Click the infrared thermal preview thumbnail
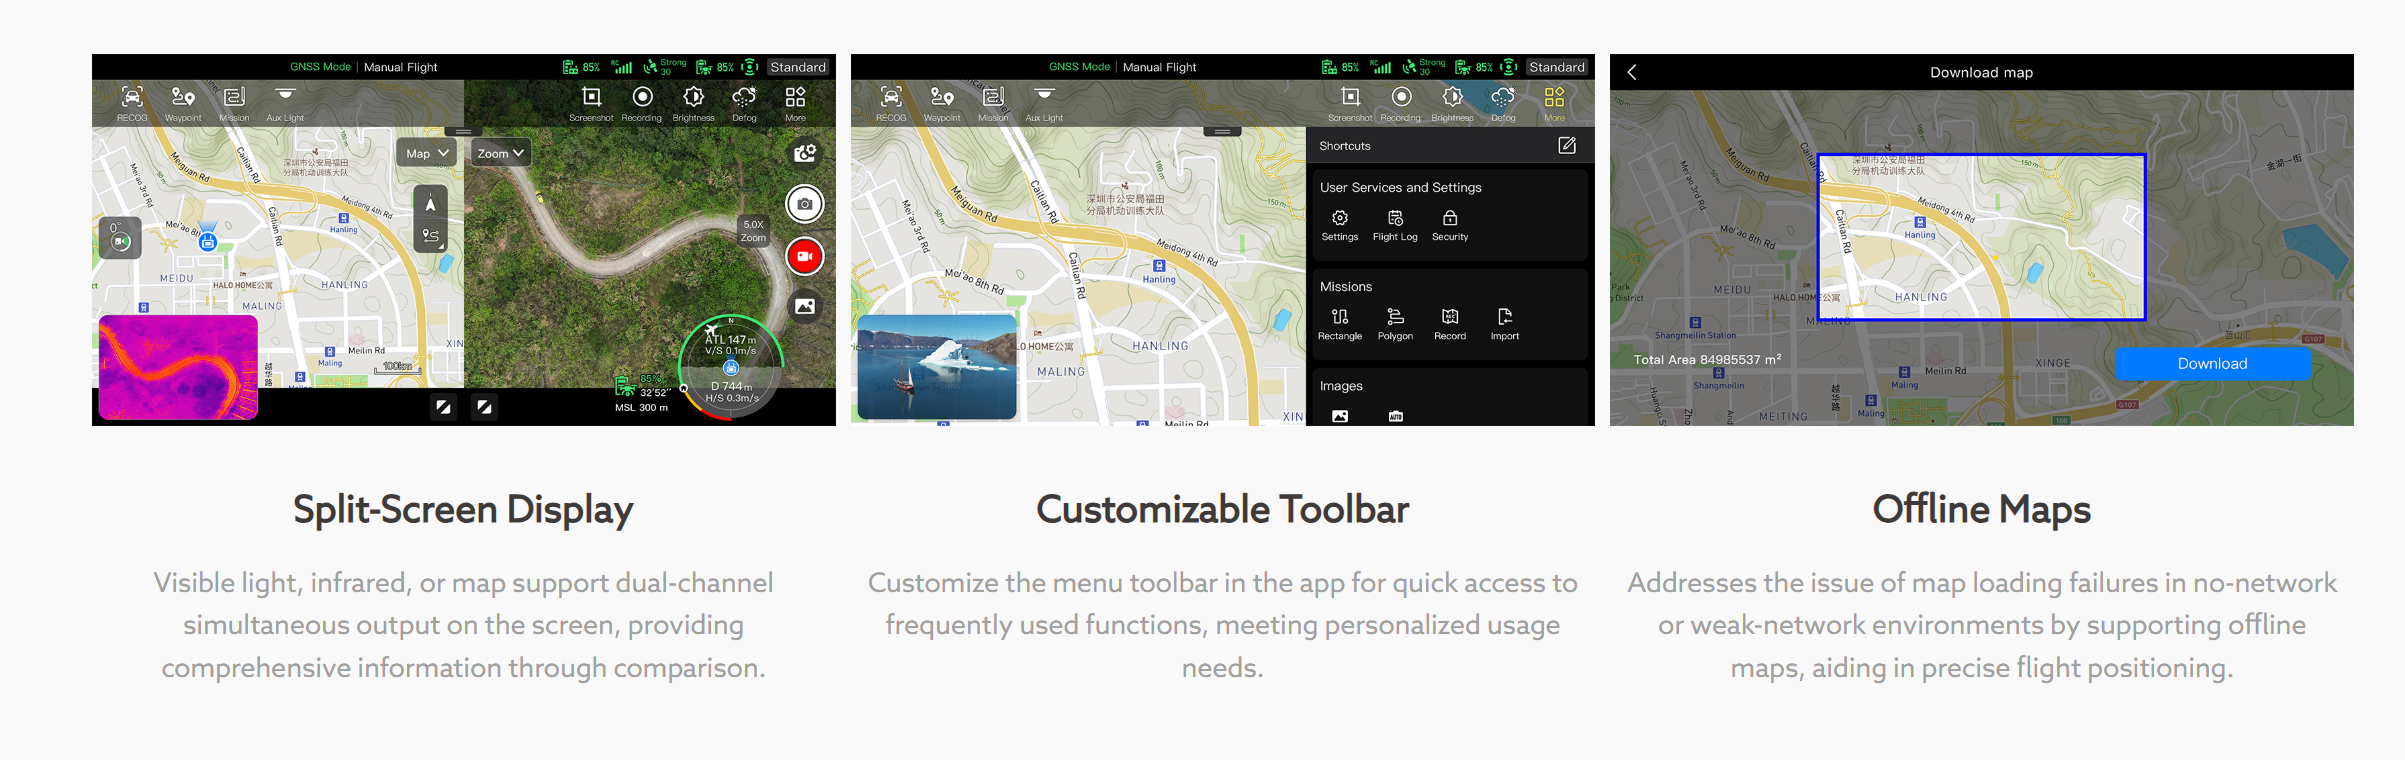 pyautogui.click(x=178, y=367)
